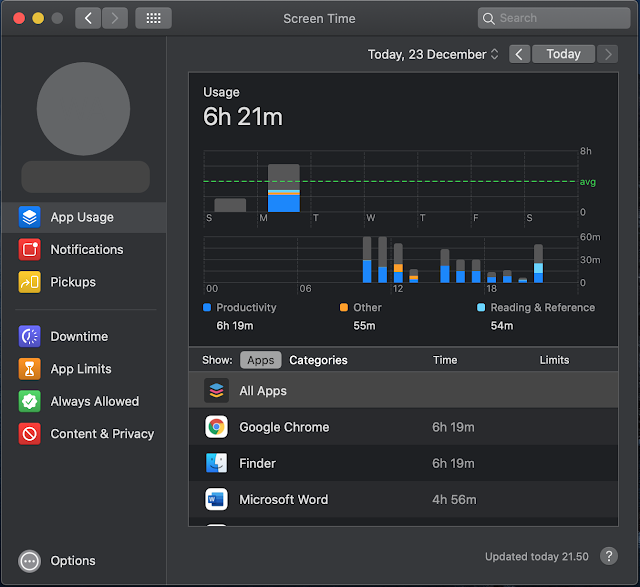
Task: Go back with the toolbar back arrow
Action: pyautogui.click(x=88, y=18)
